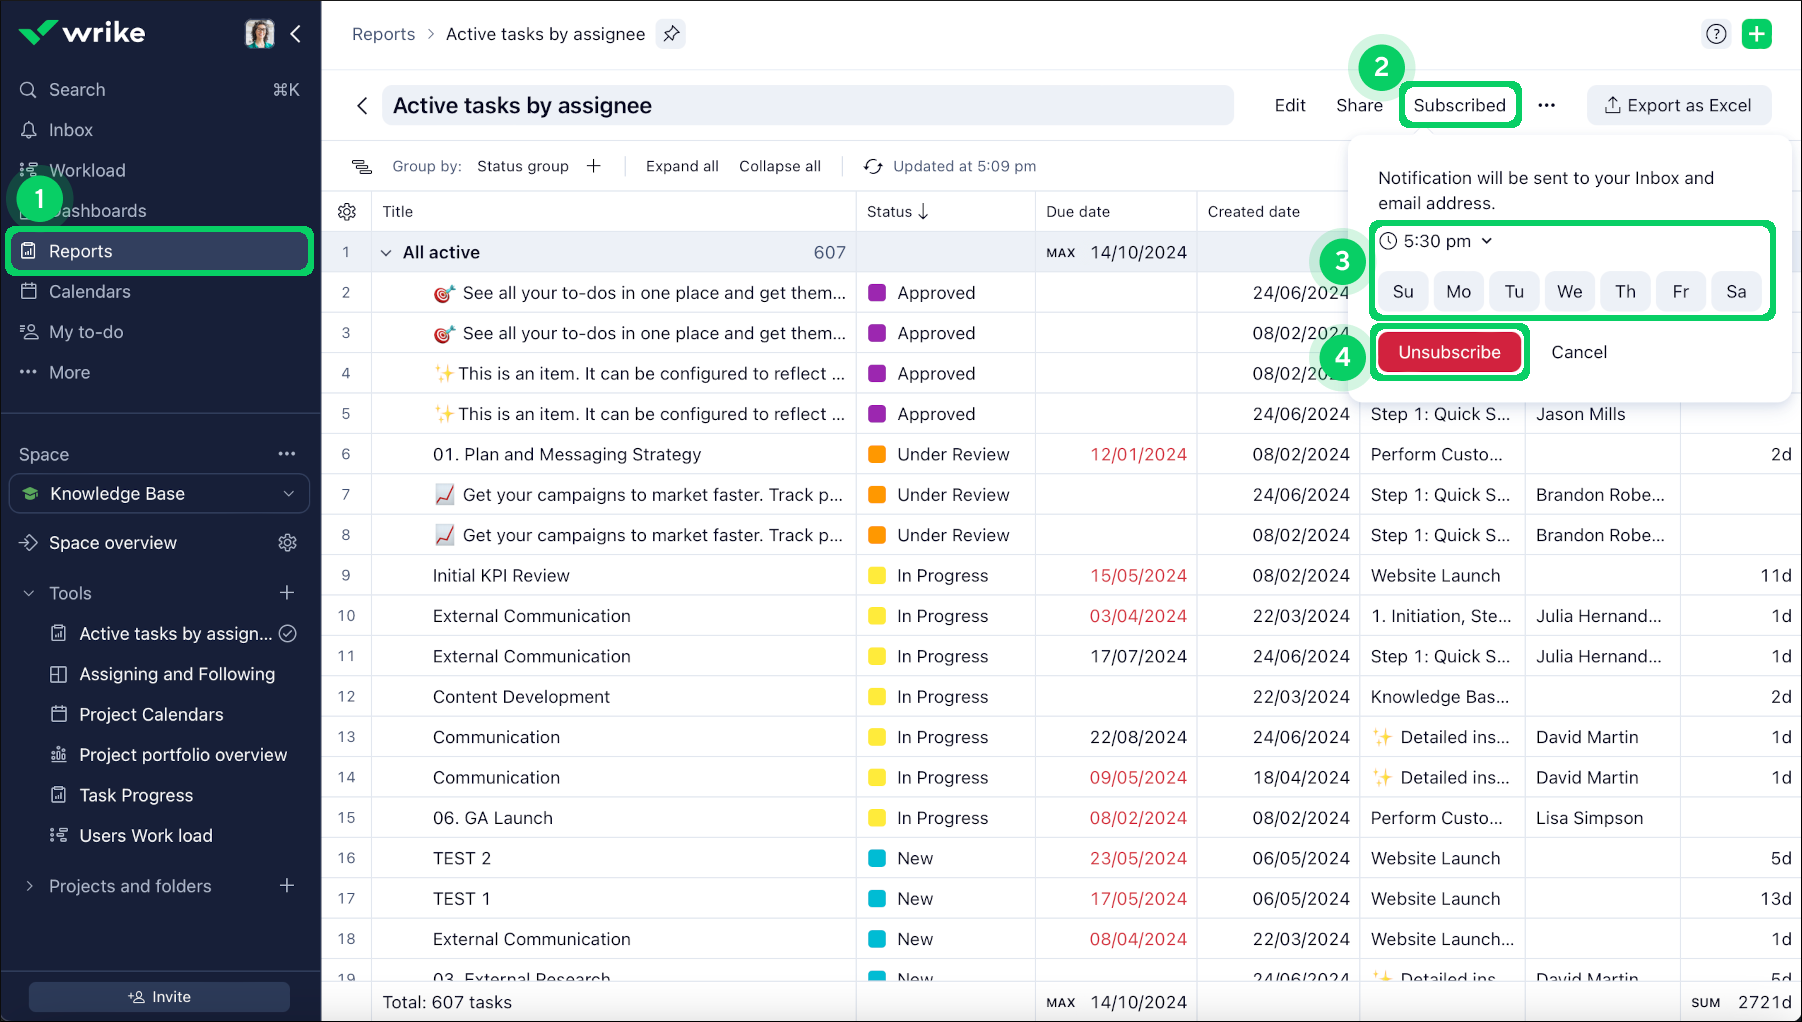
Task: Collapse the left sidebar arrow
Action: tap(296, 34)
